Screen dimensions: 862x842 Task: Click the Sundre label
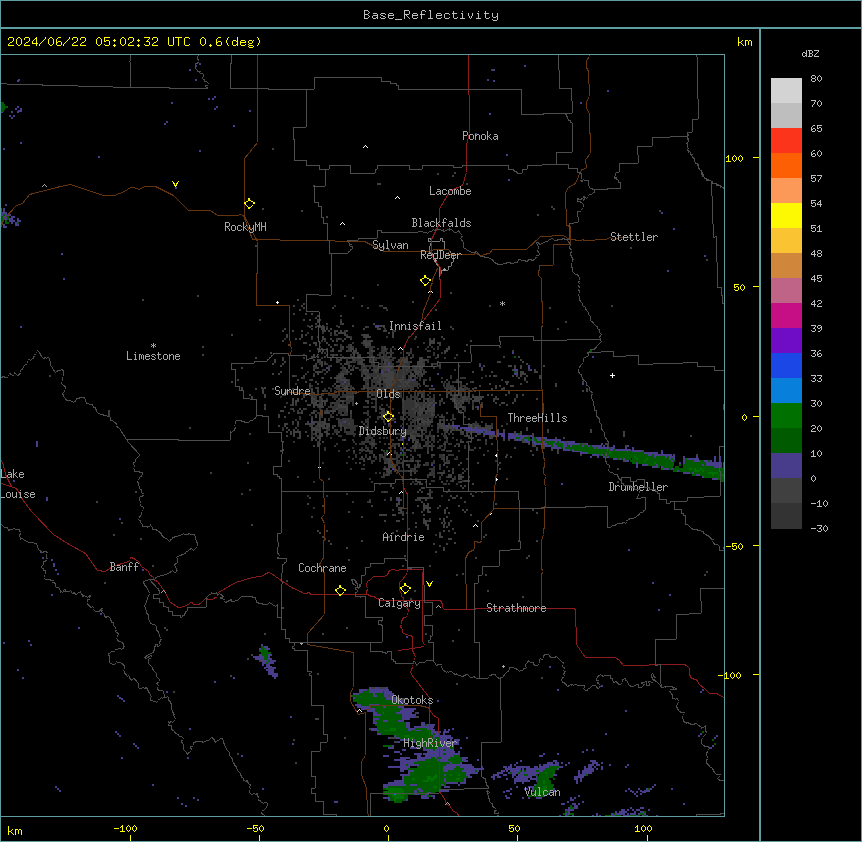tap(292, 391)
